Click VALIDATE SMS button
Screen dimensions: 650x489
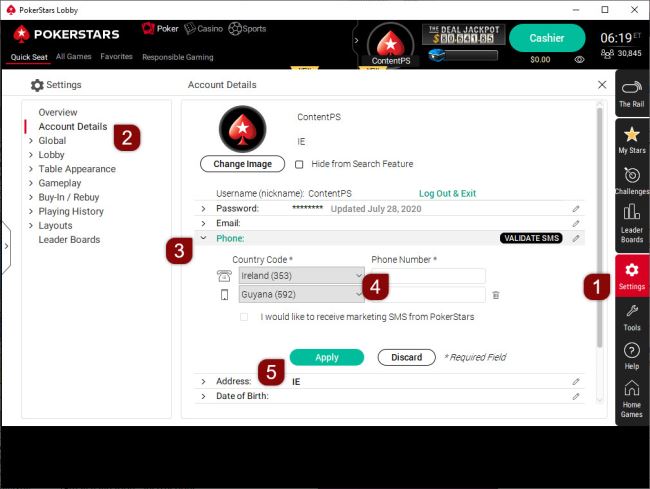tap(531, 238)
